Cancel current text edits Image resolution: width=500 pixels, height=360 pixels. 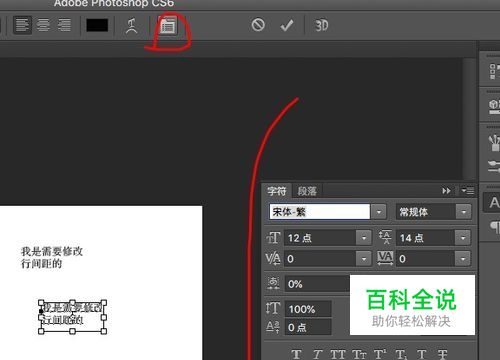click(258, 25)
